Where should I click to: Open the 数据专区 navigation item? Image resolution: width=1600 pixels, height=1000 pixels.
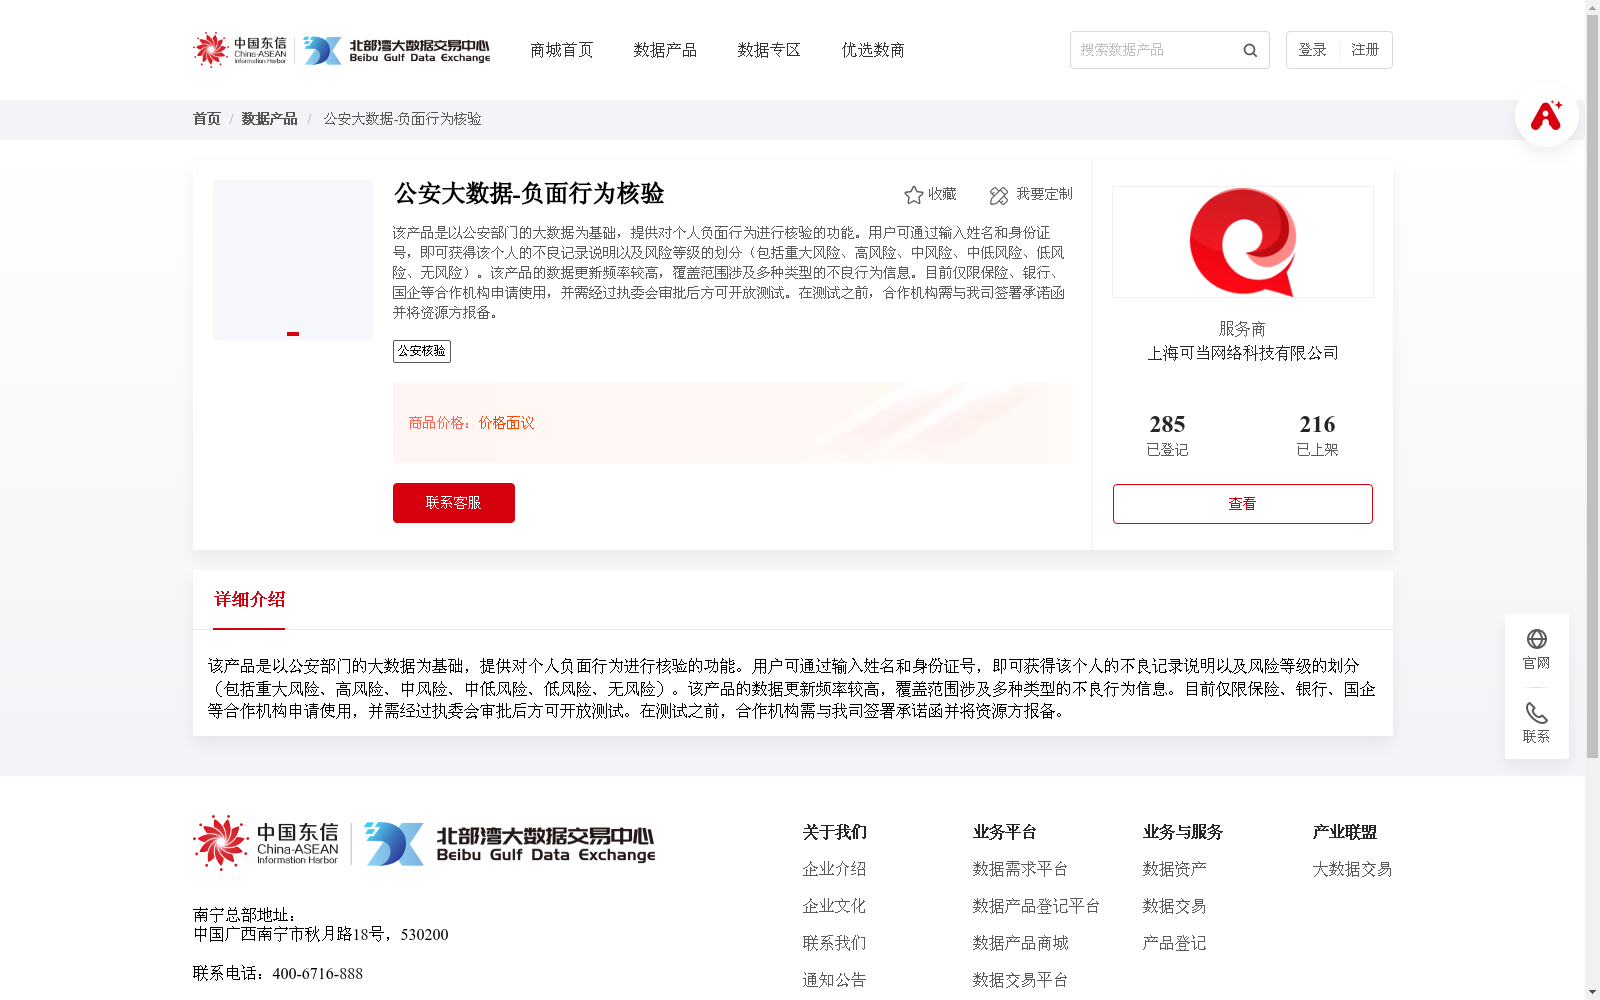769,50
